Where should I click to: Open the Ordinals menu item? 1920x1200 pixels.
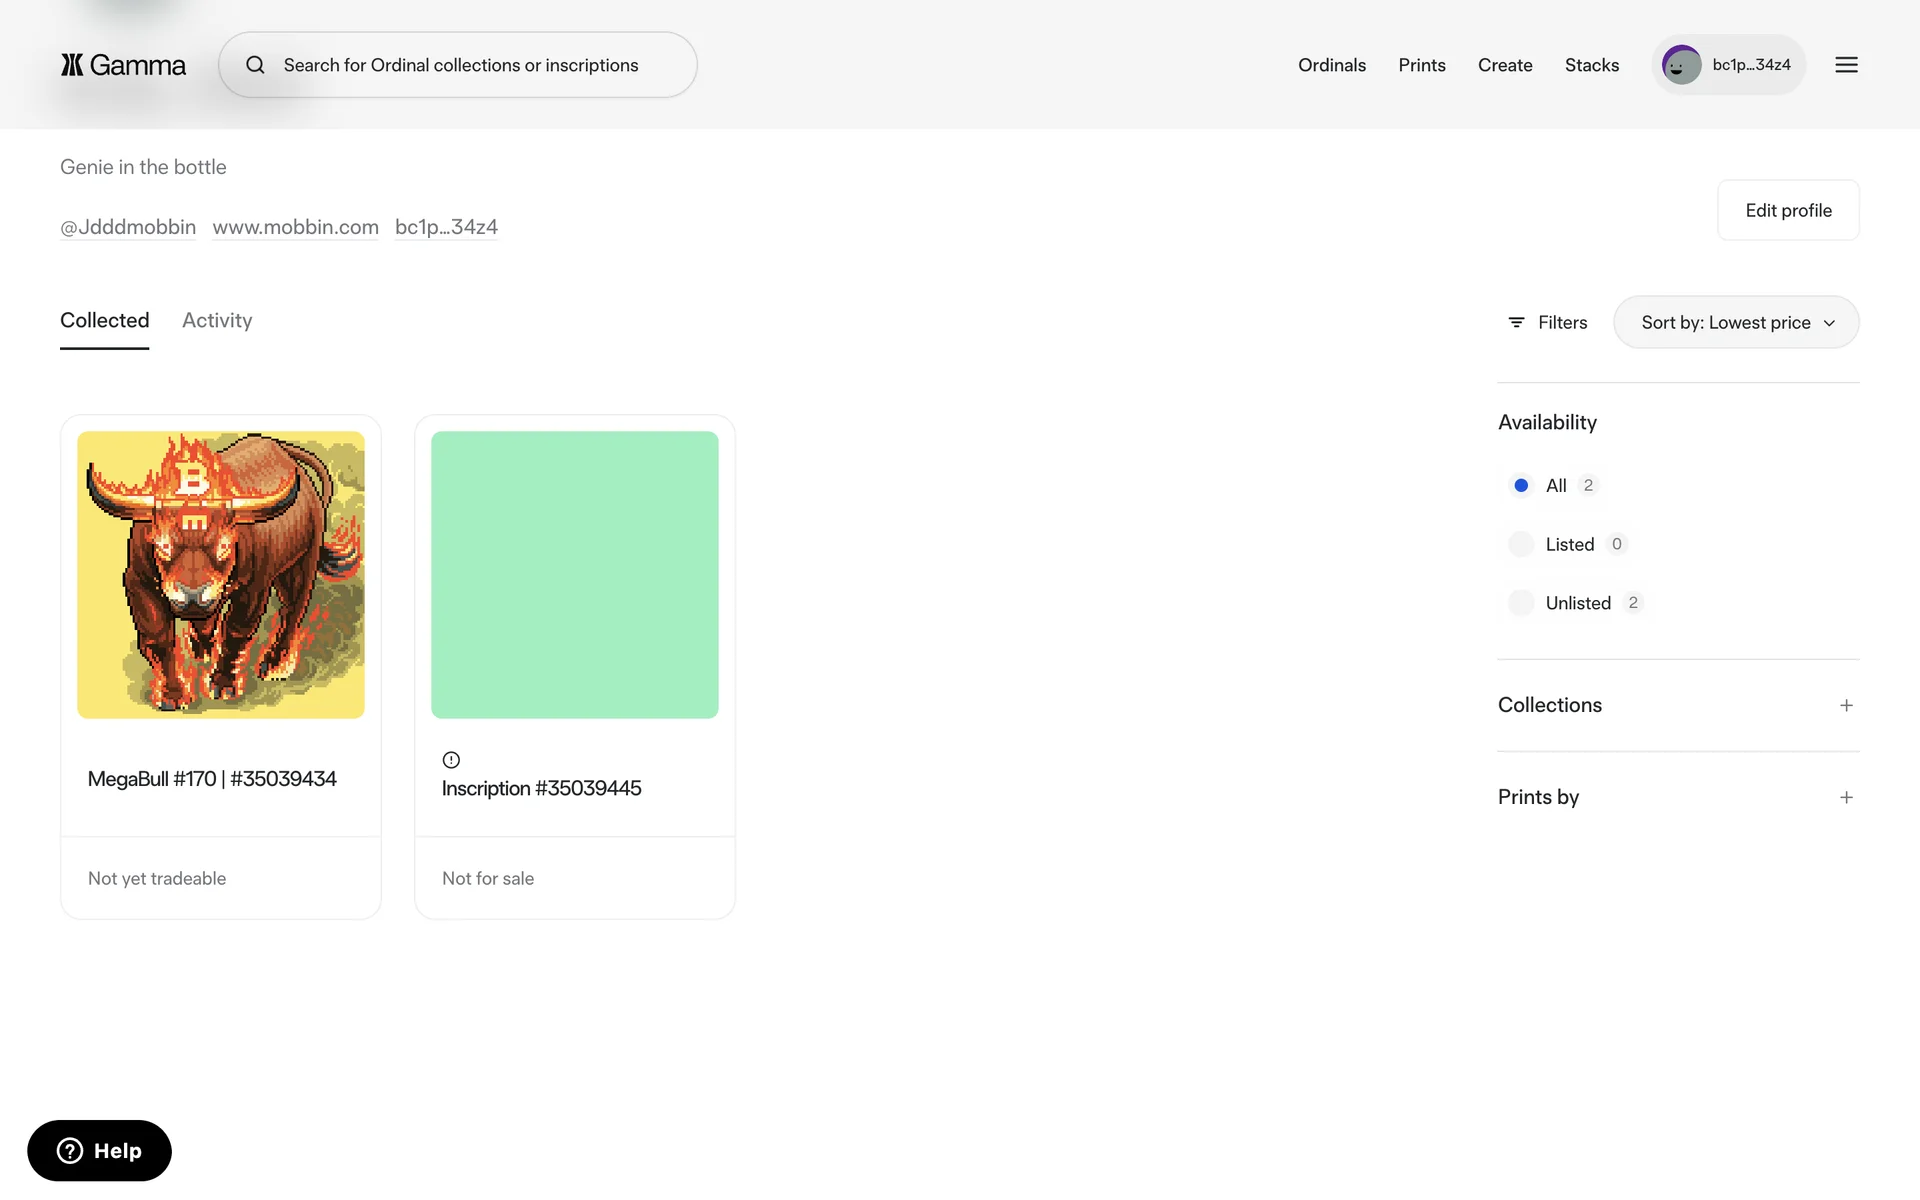(1331, 65)
